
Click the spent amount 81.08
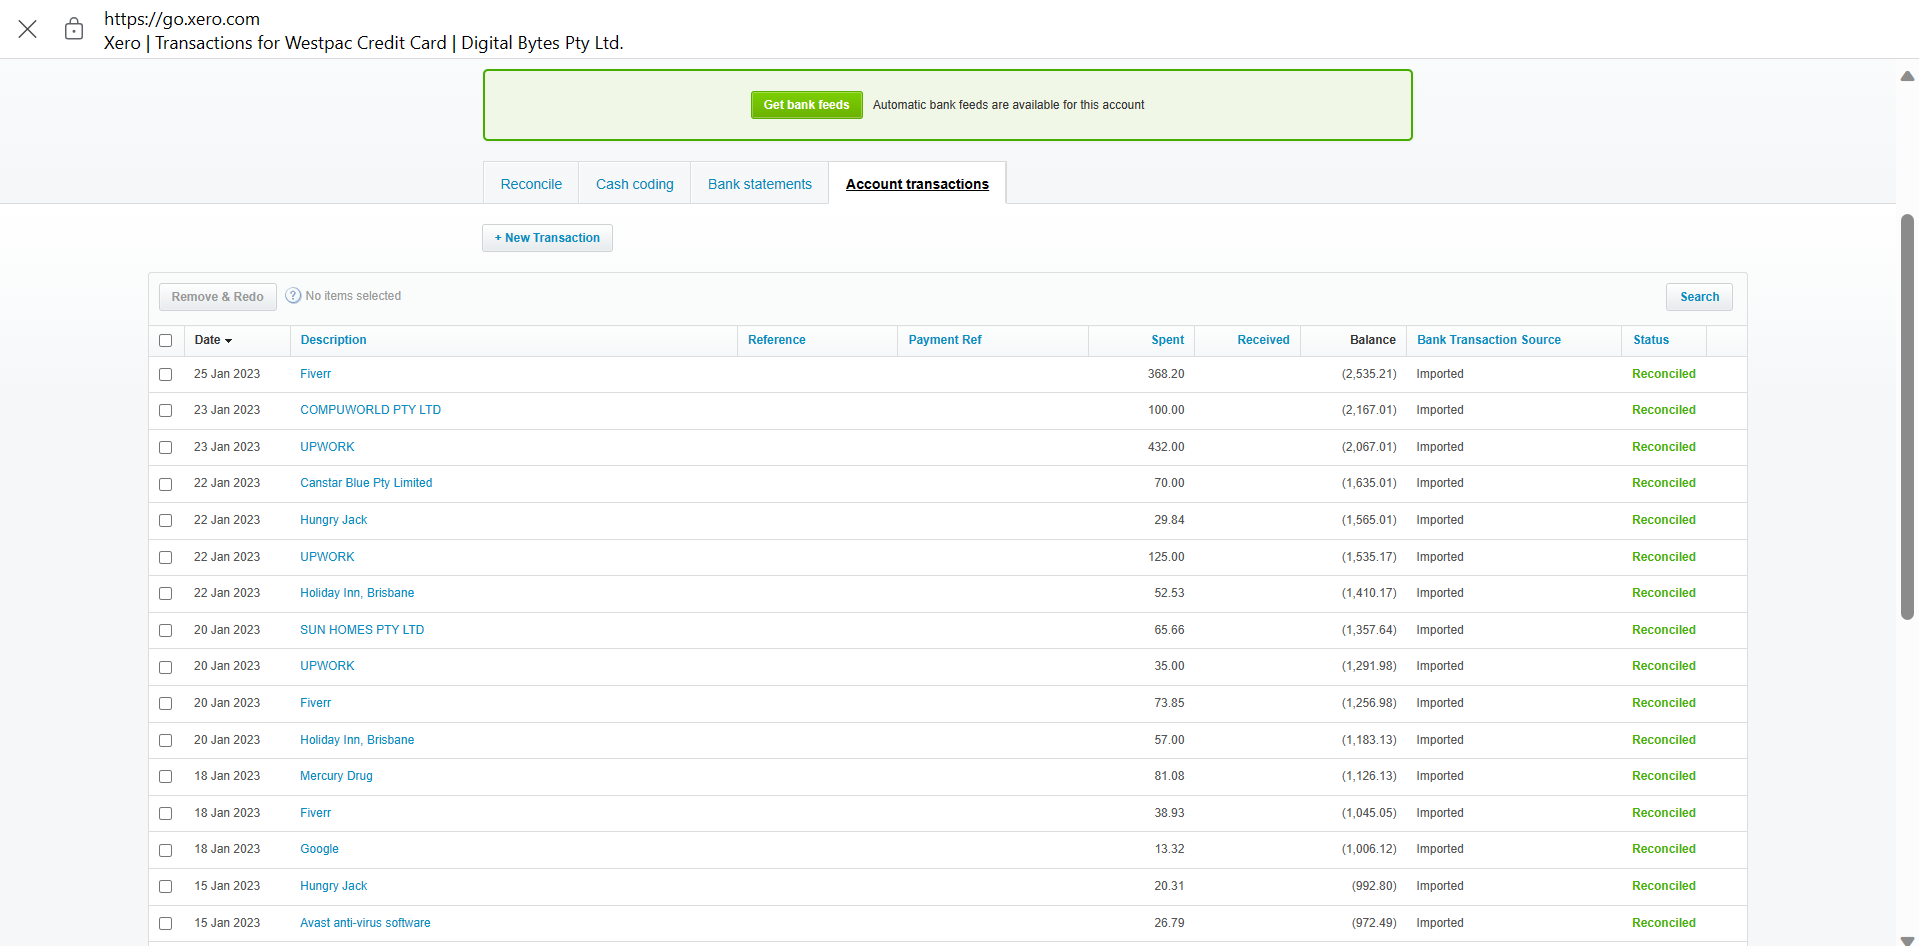pyautogui.click(x=1169, y=776)
